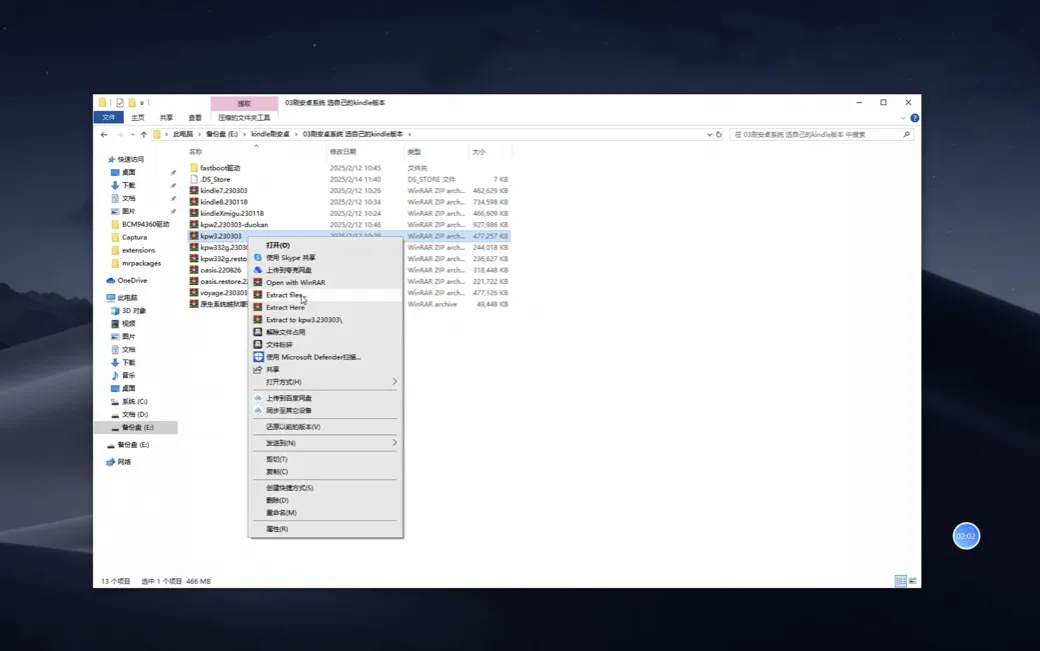
Task: Open the 主页 ribbon tab
Action: (x=138, y=118)
